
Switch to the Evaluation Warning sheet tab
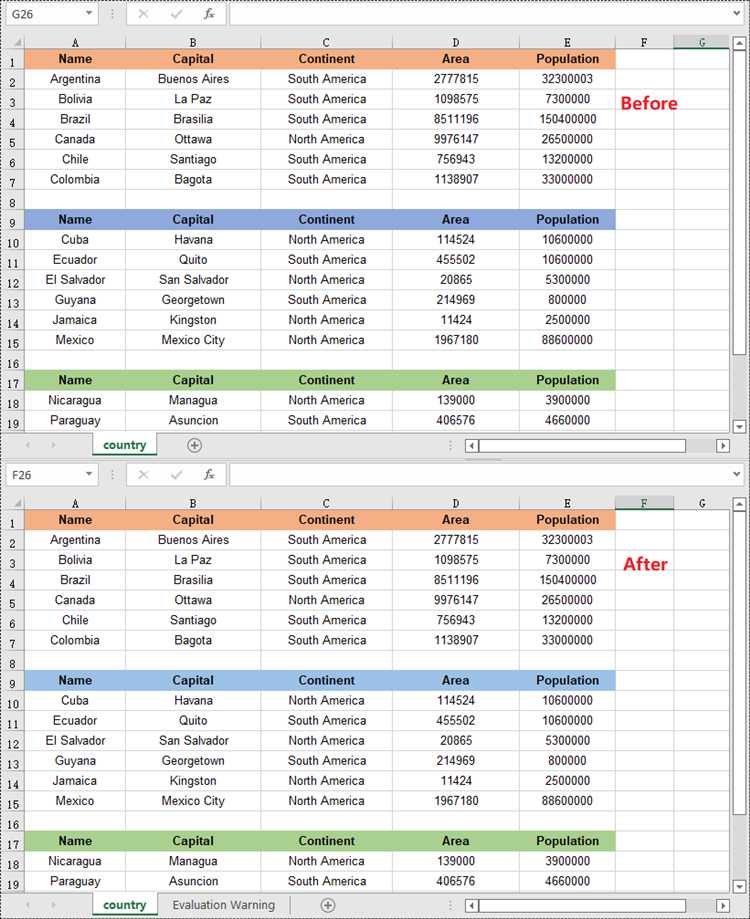223,905
